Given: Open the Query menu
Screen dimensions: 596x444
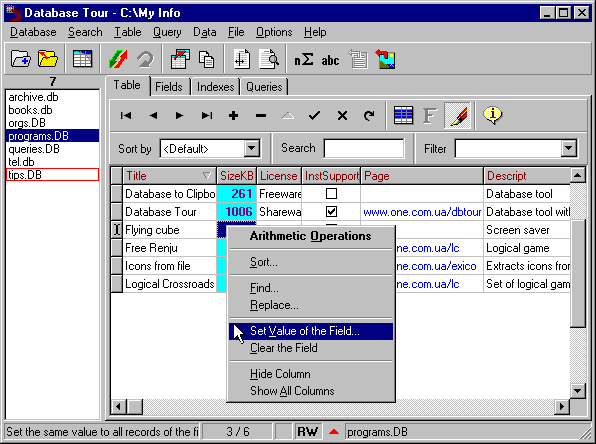Looking at the screenshot, I should [x=167, y=32].
